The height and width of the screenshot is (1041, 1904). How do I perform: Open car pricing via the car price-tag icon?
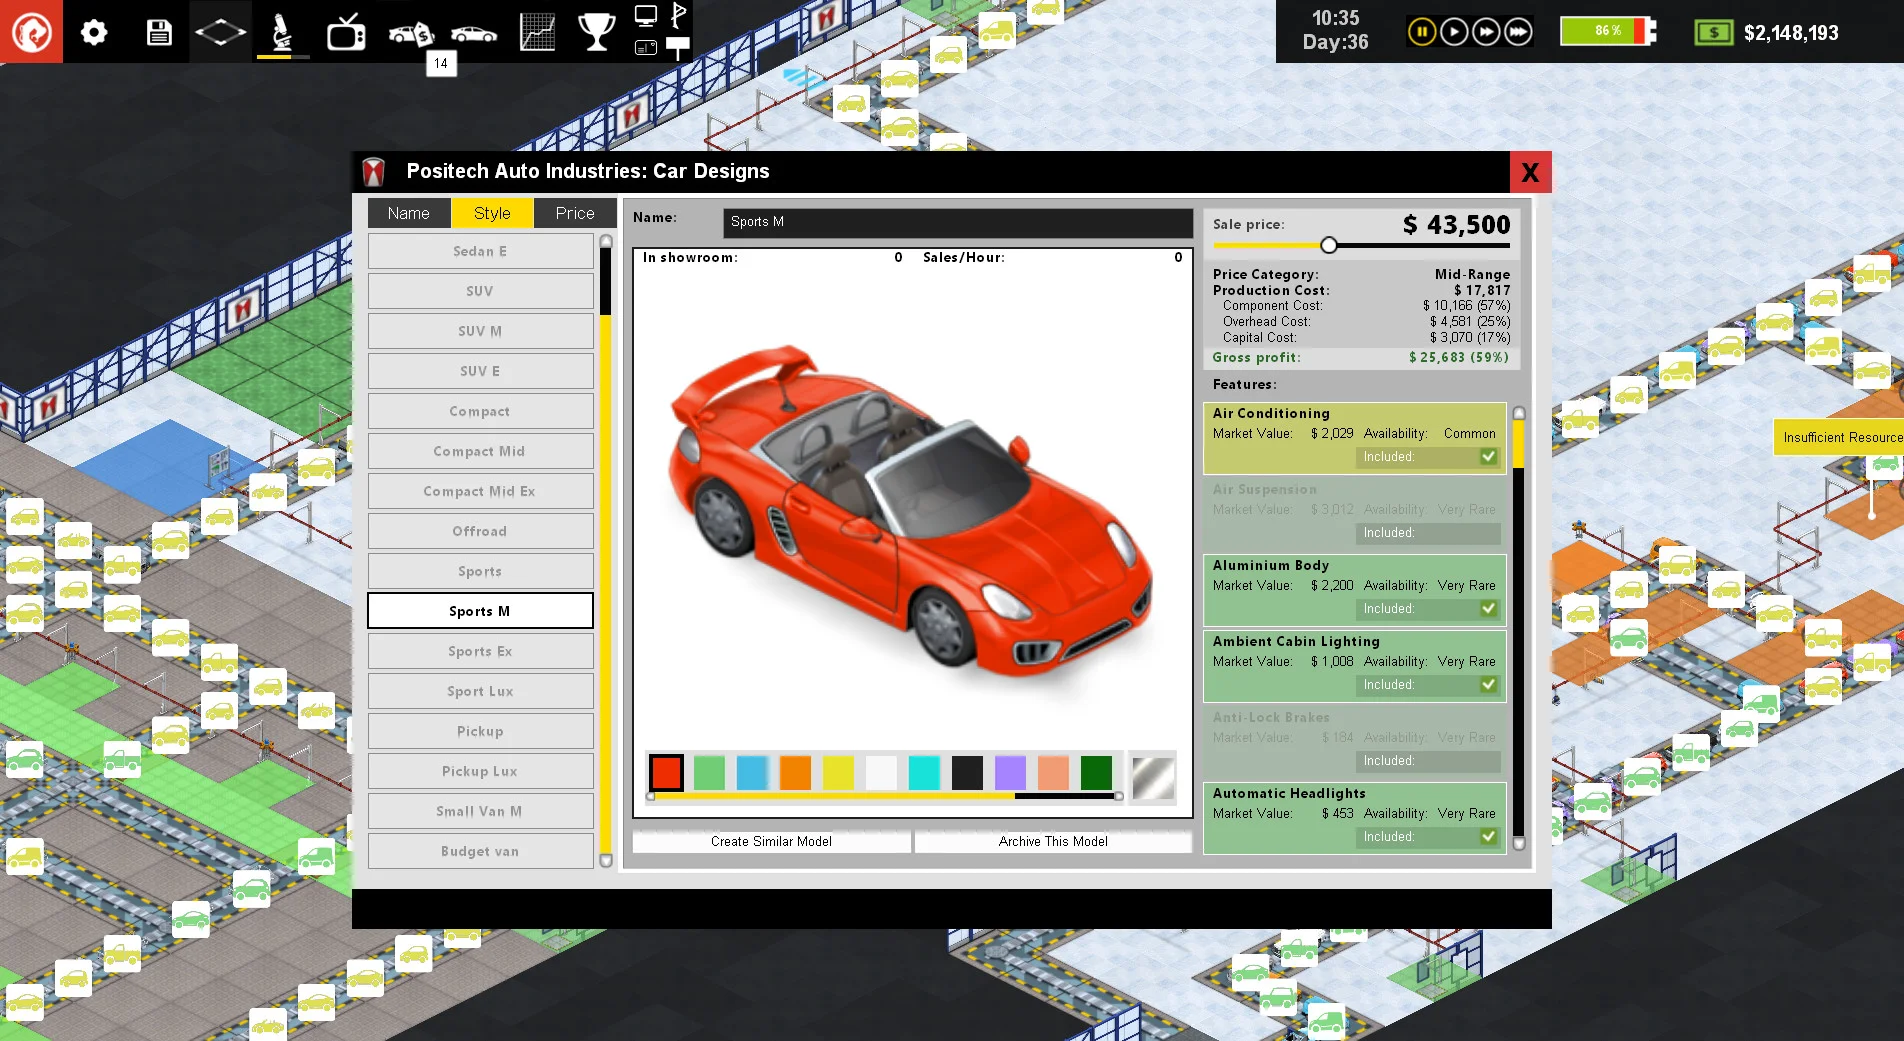409,31
